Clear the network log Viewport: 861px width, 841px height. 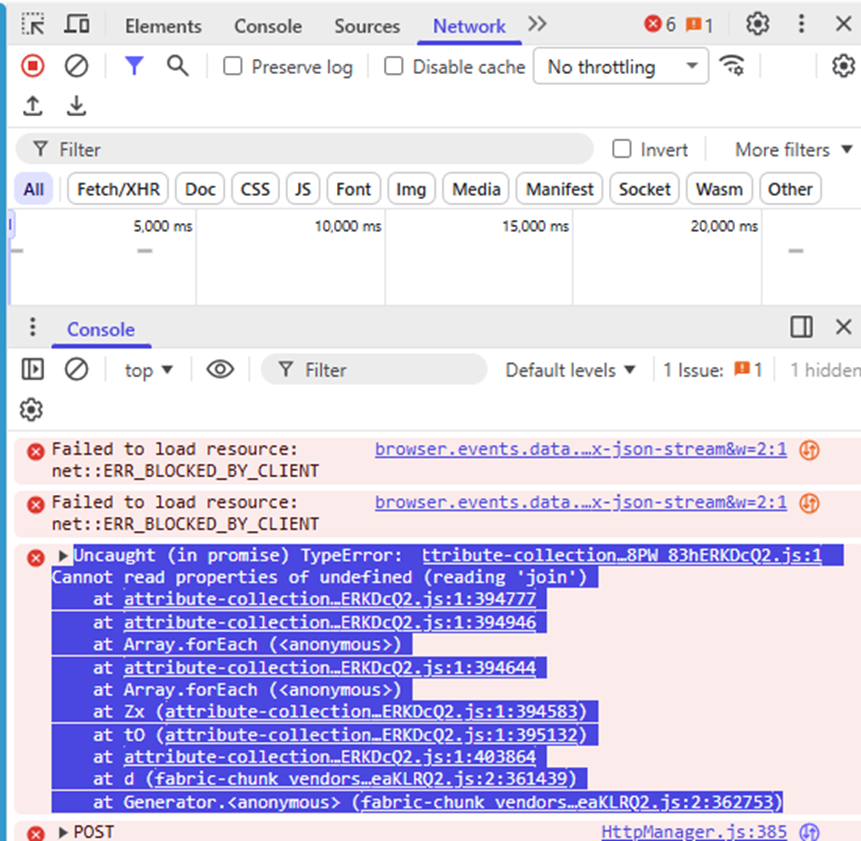(76, 66)
